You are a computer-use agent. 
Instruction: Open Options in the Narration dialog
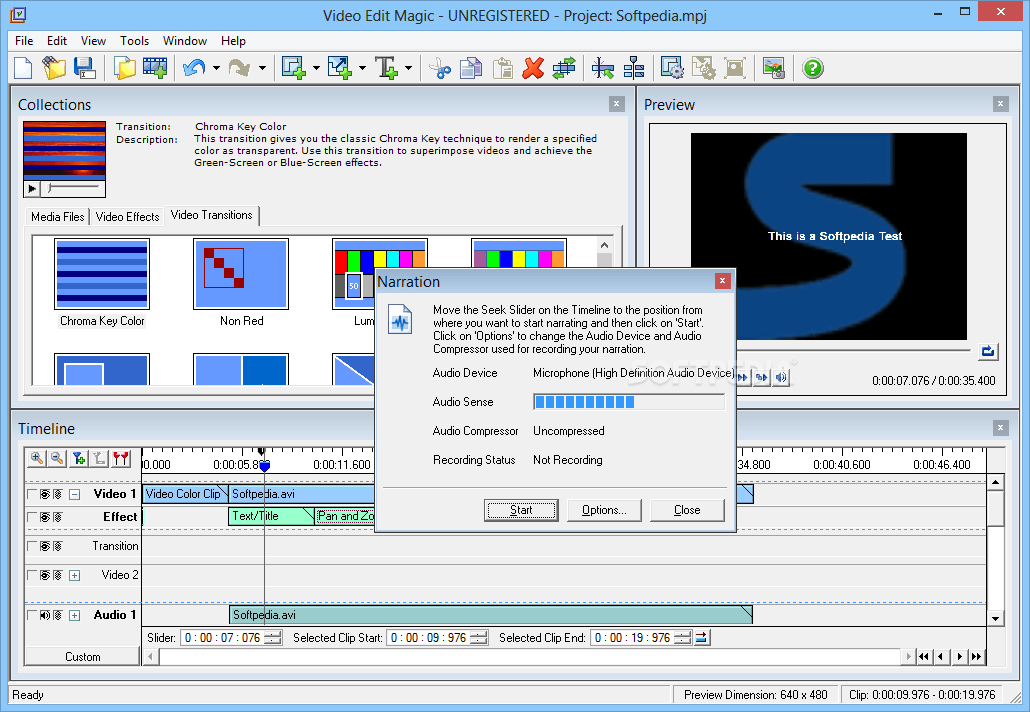pos(604,510)
